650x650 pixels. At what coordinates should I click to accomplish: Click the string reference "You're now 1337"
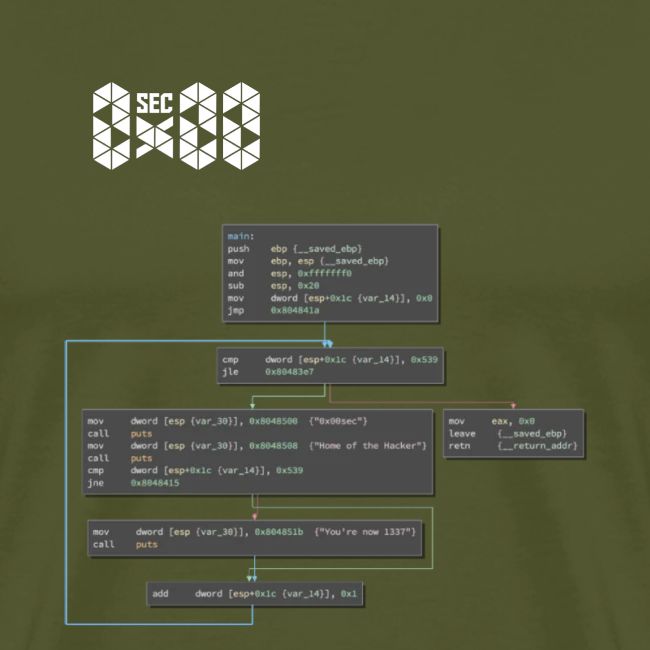click(x=365, y=532)
